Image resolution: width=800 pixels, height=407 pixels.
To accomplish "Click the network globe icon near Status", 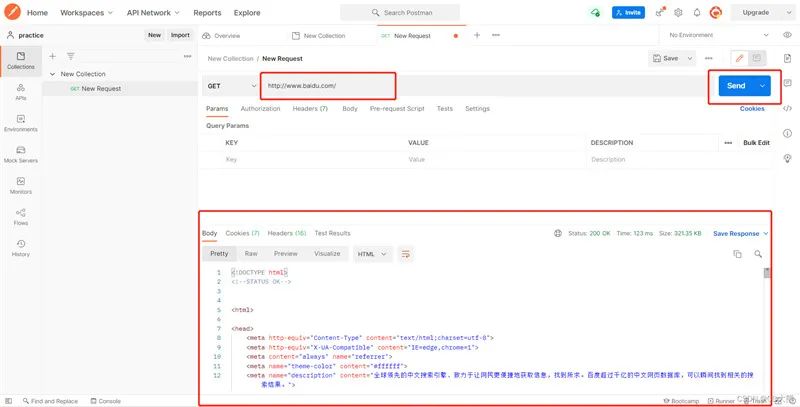I will (558, 233).
